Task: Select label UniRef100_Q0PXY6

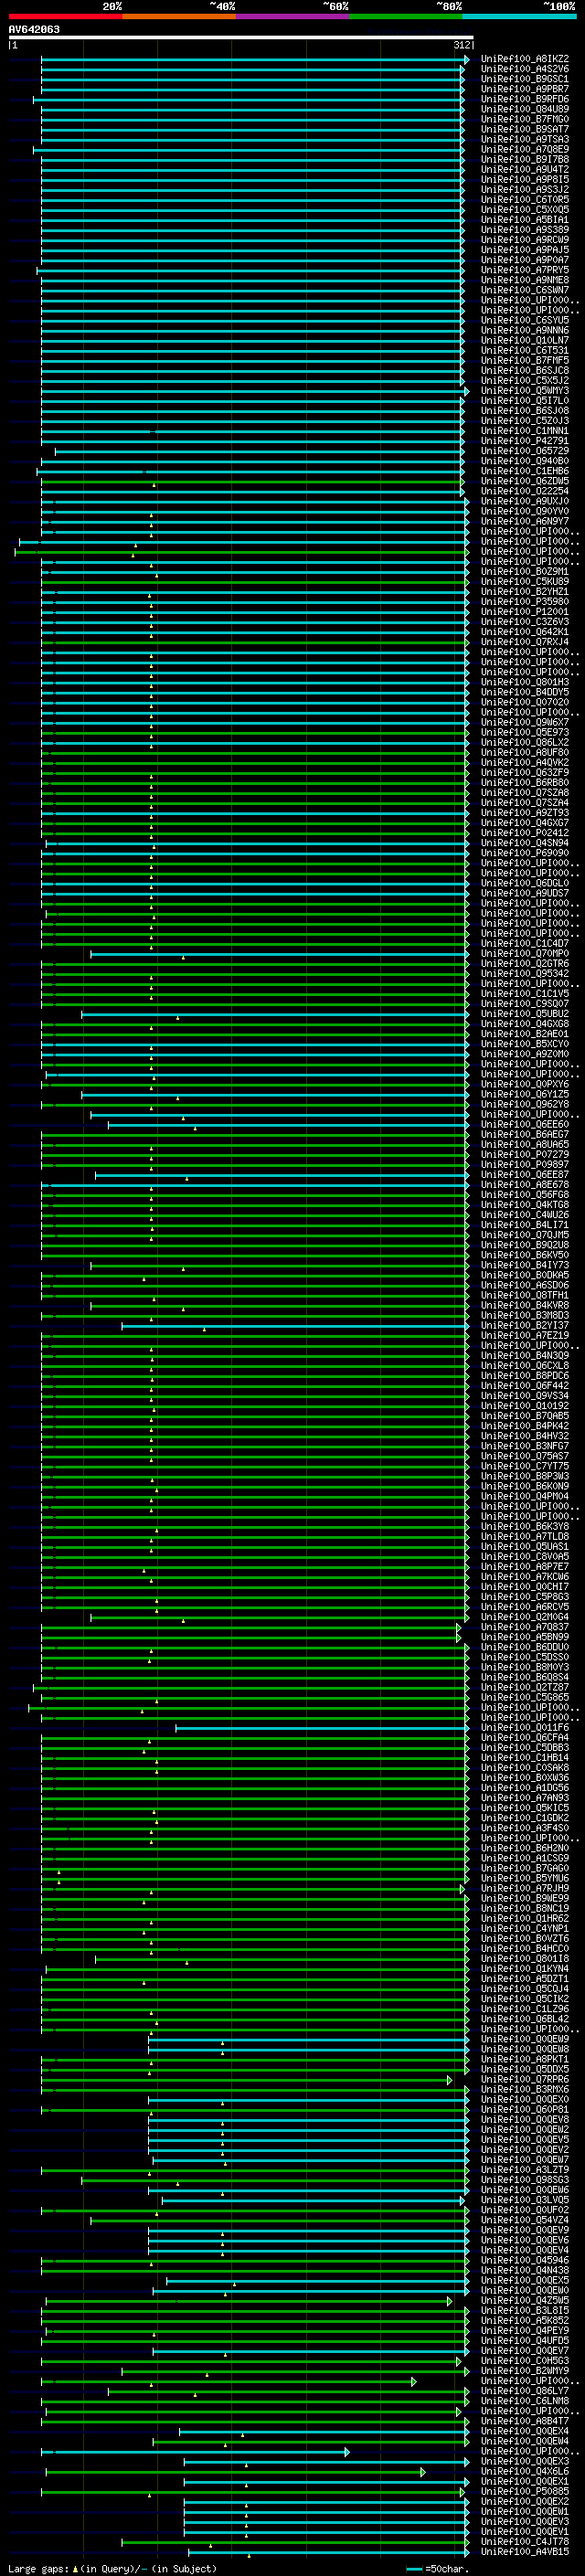Action: point(525,1084)
